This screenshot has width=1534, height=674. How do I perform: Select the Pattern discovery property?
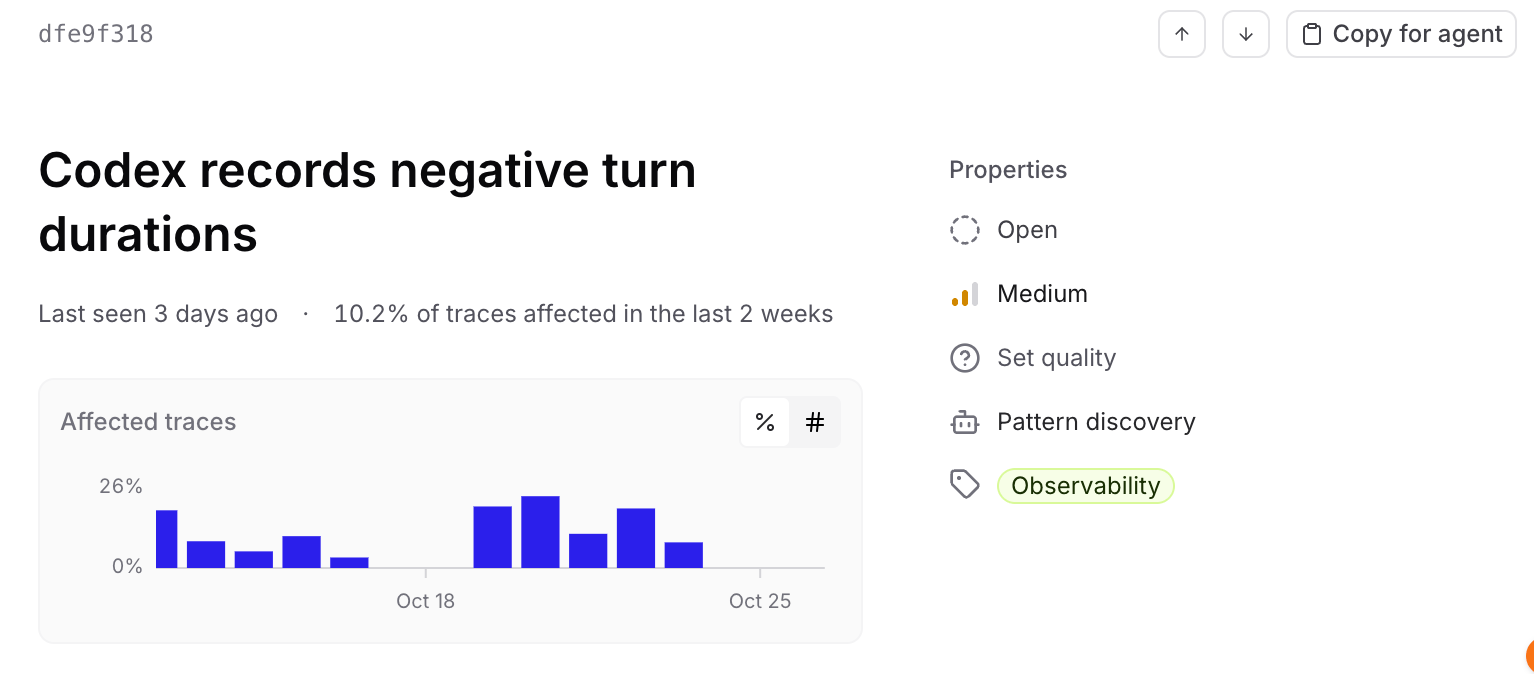point(1073,422)
